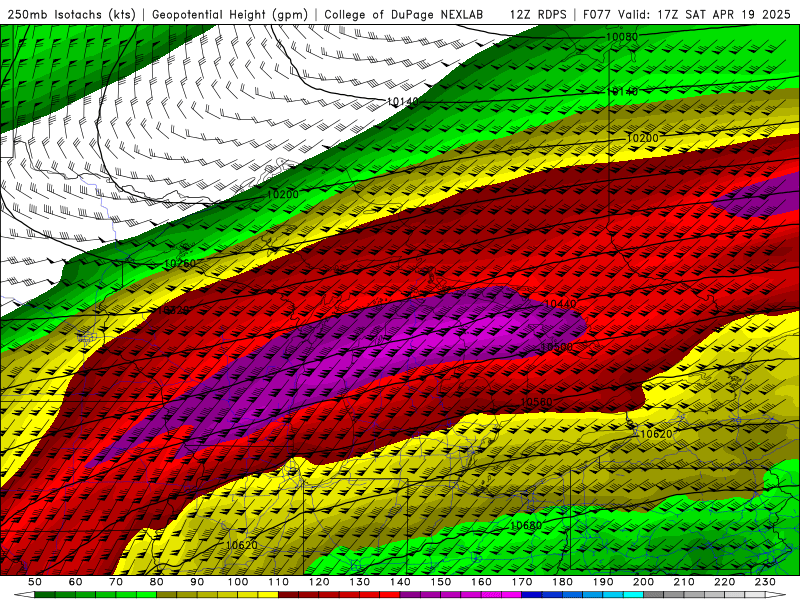Image resolution: width=800 pixels, height=600 pixels.
Task: Click the 'Valid: 17Z SAT APR 19 2025' text
Action: click(x=704, y=15)
